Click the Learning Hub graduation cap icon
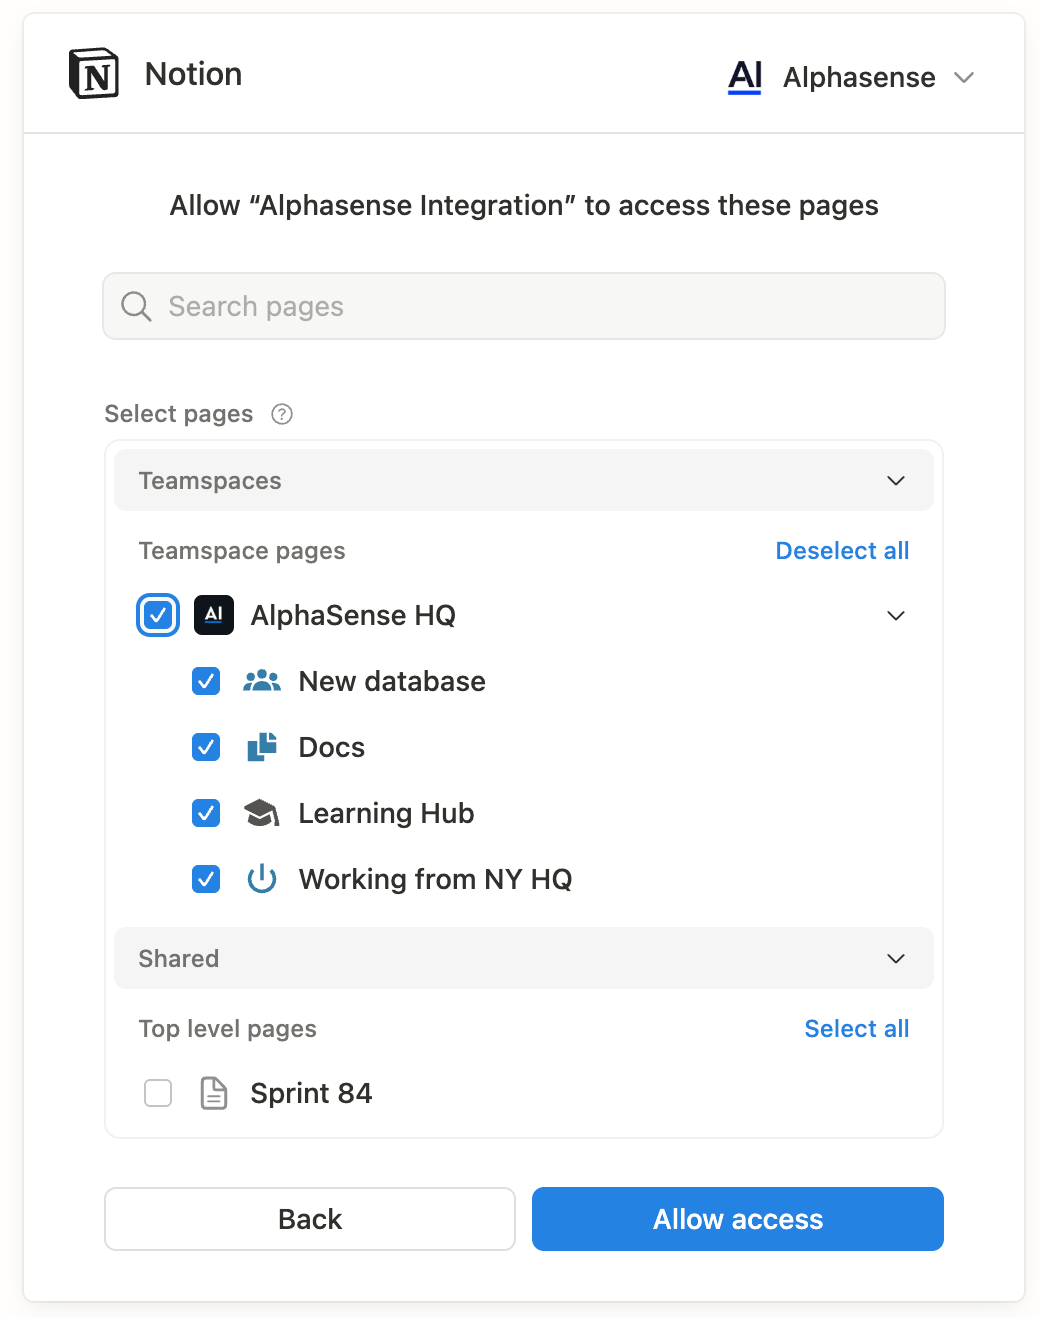The image size is (1040, 1318). click(262, 813)
